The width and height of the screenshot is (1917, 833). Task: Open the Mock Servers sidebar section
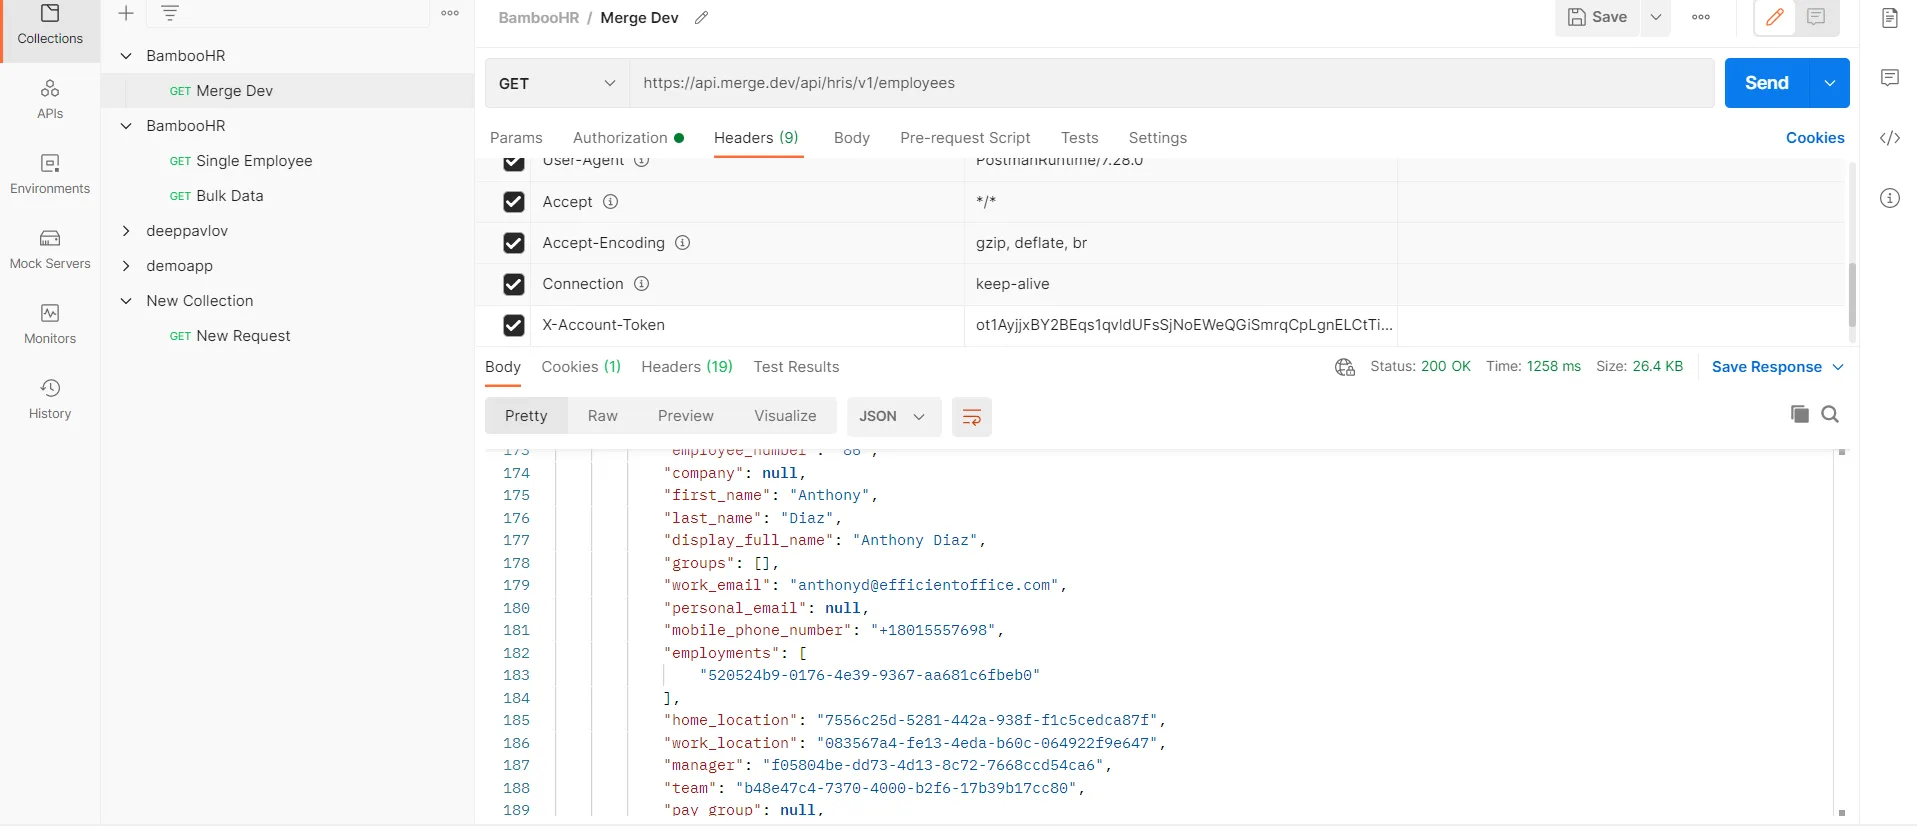[x=50, y=249]
